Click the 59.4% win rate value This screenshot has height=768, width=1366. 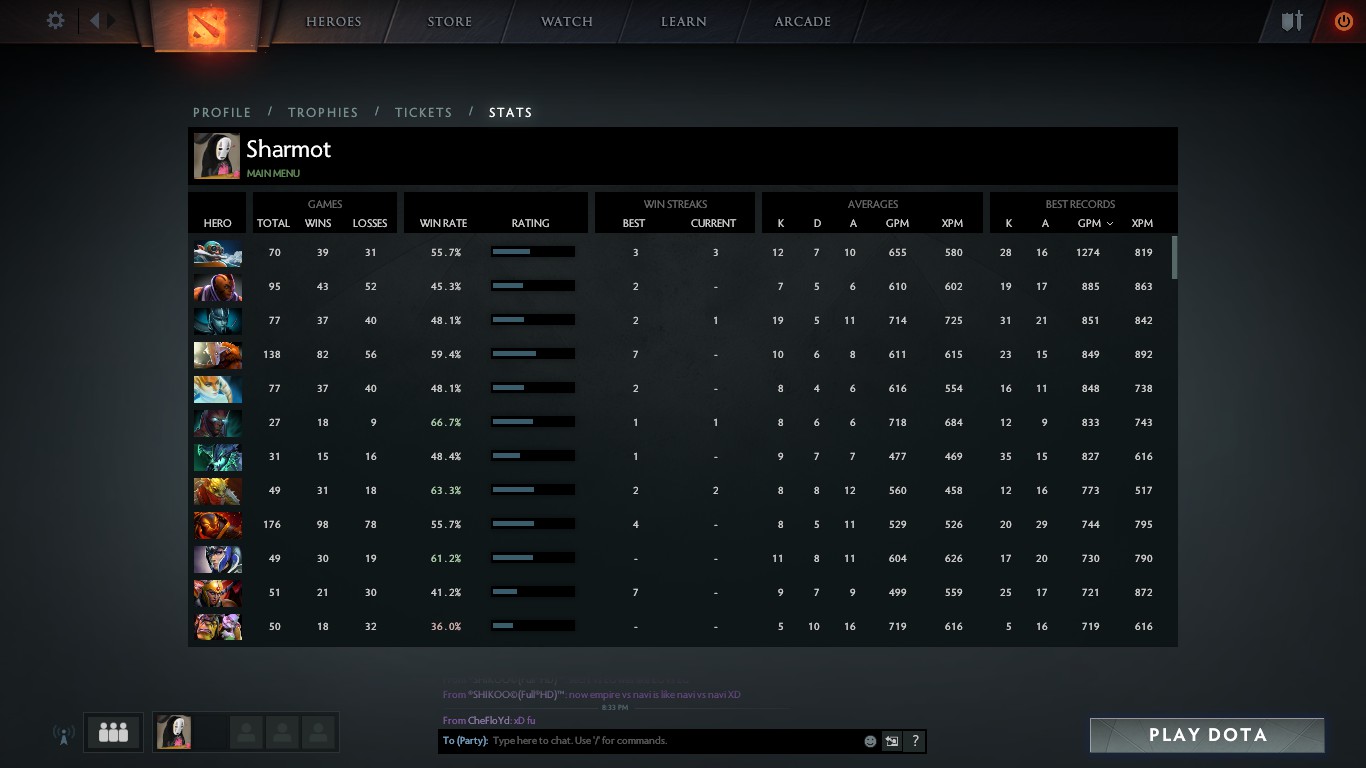pyautogui.click(x=446, y=355)
